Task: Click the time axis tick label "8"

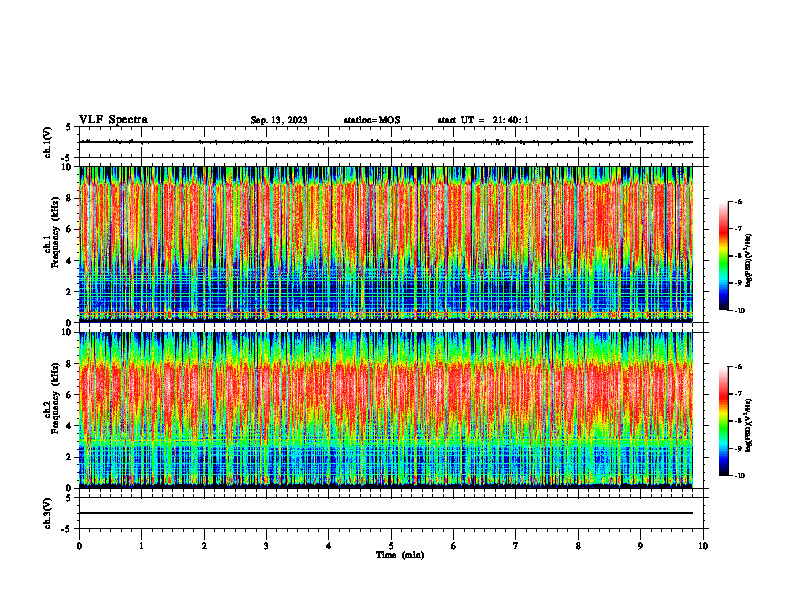Action: [x=578, y=546]
